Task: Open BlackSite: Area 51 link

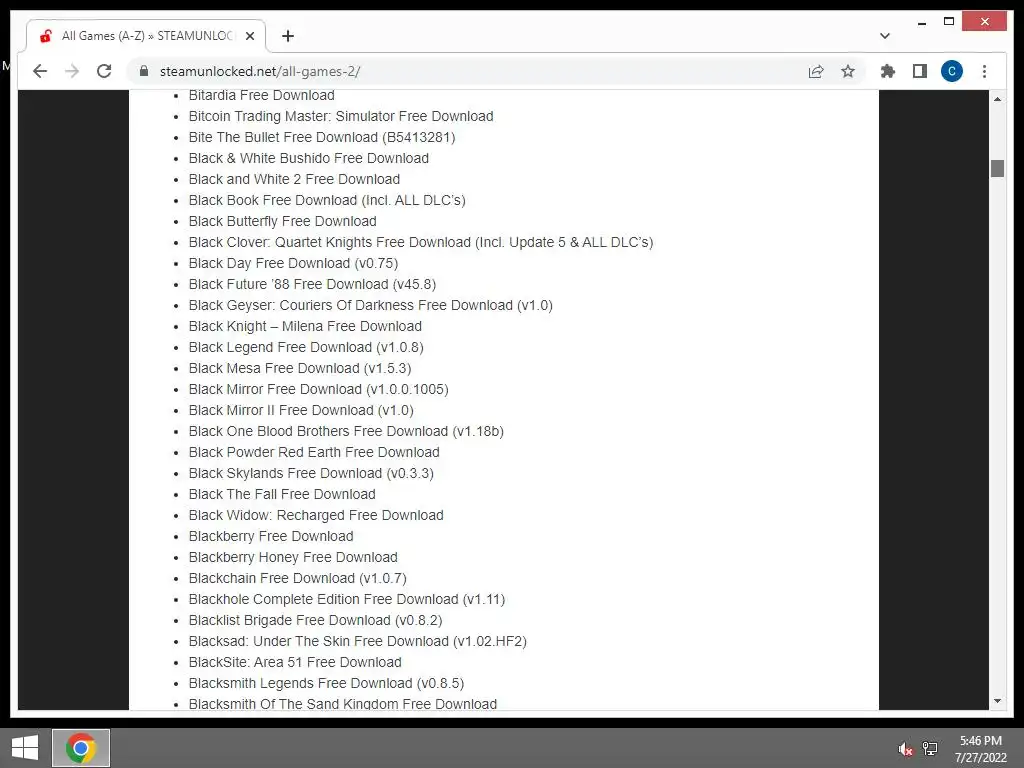Action: (295, 662)
